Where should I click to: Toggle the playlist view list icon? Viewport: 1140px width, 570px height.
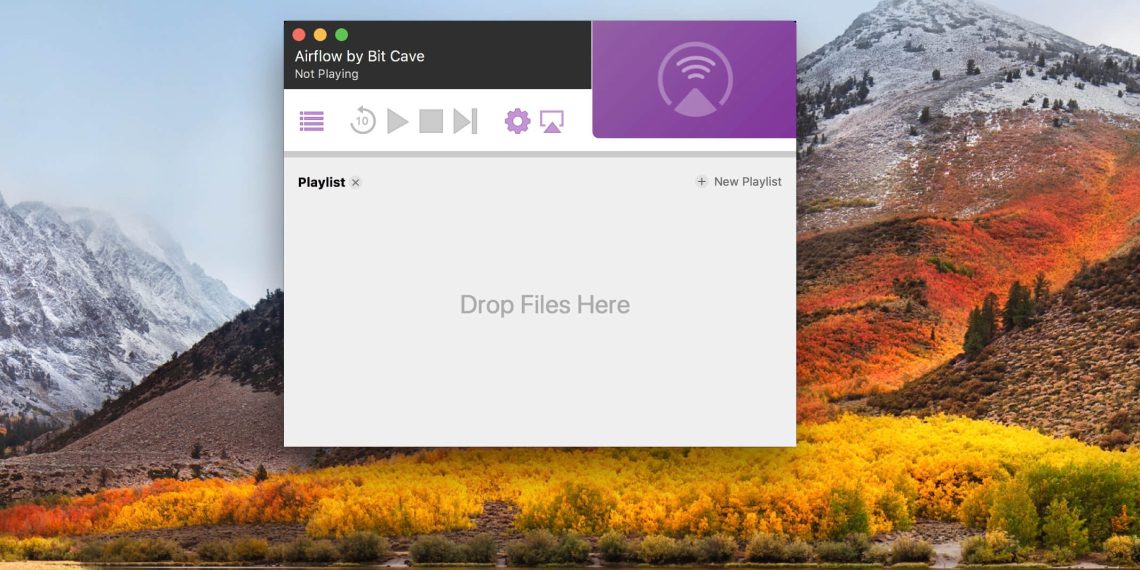tap(312, 122)
